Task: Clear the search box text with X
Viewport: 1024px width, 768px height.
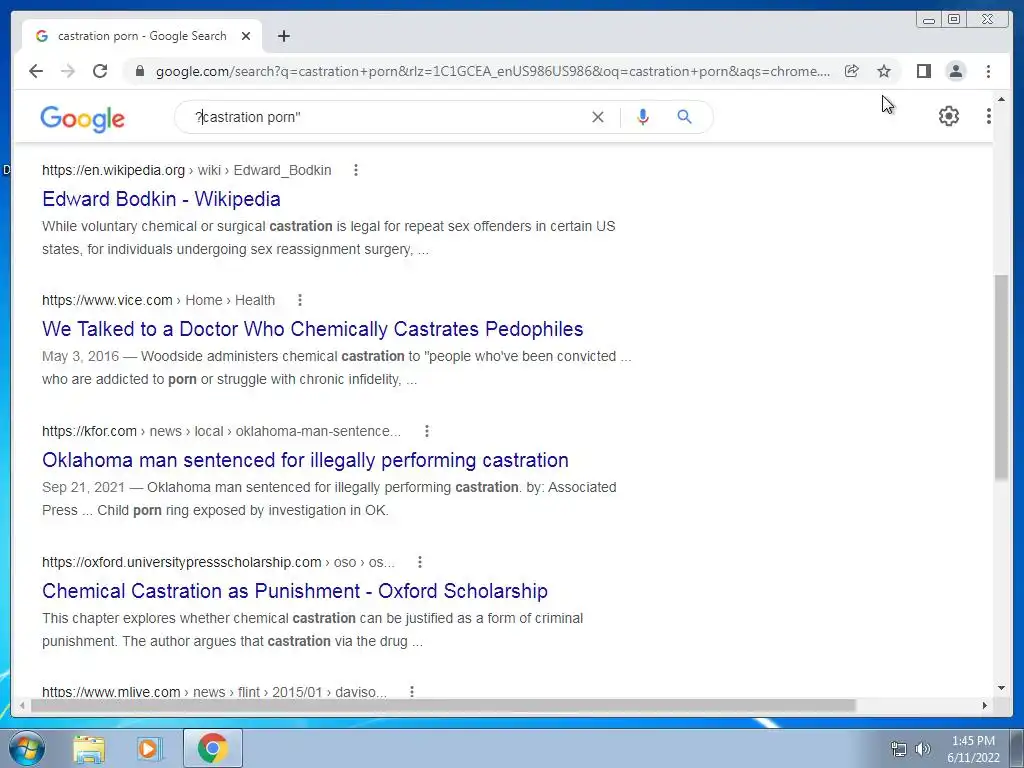Action: click(598, 117)
